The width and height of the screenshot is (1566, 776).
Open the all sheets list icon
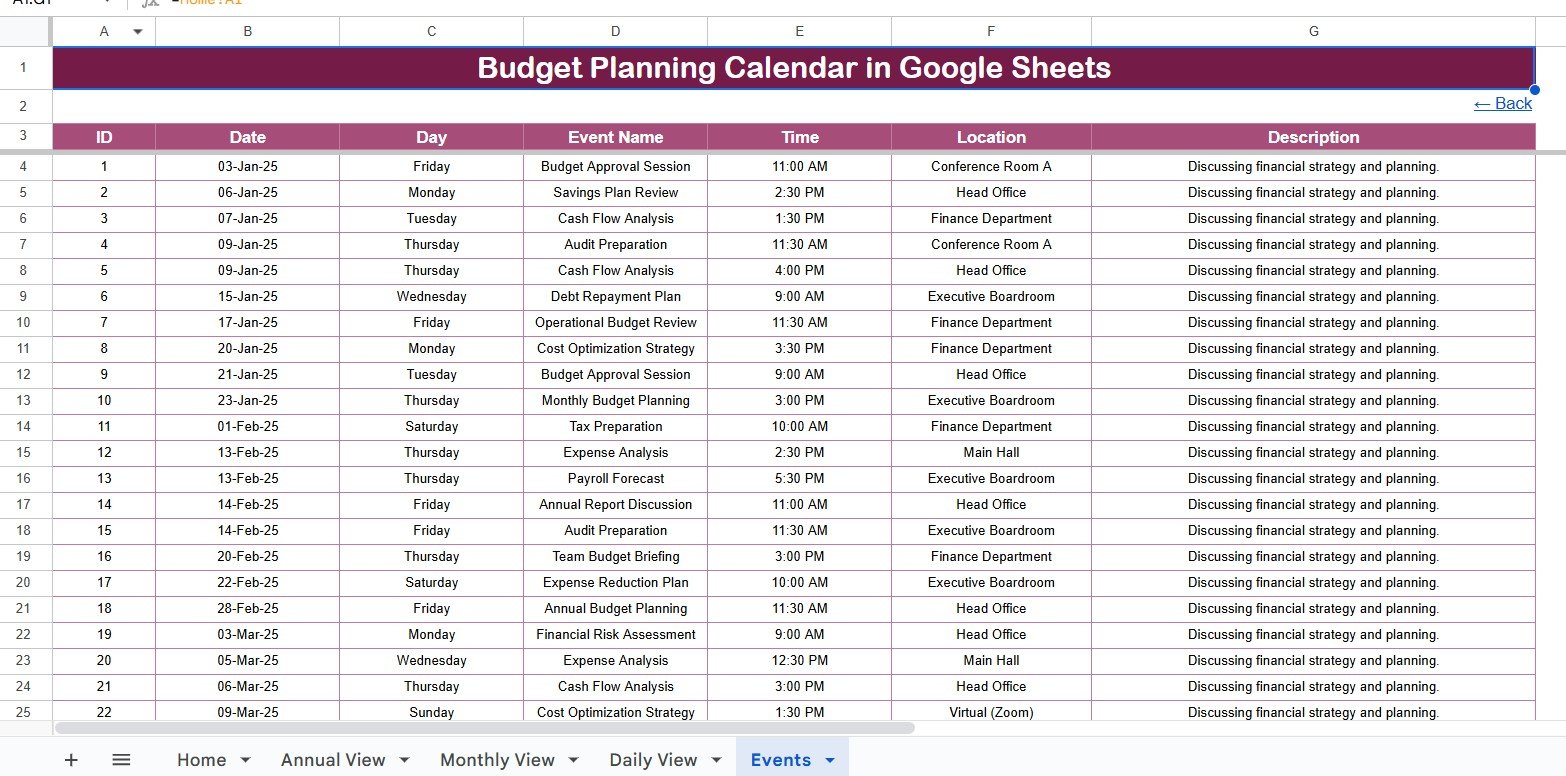point(121,760)
